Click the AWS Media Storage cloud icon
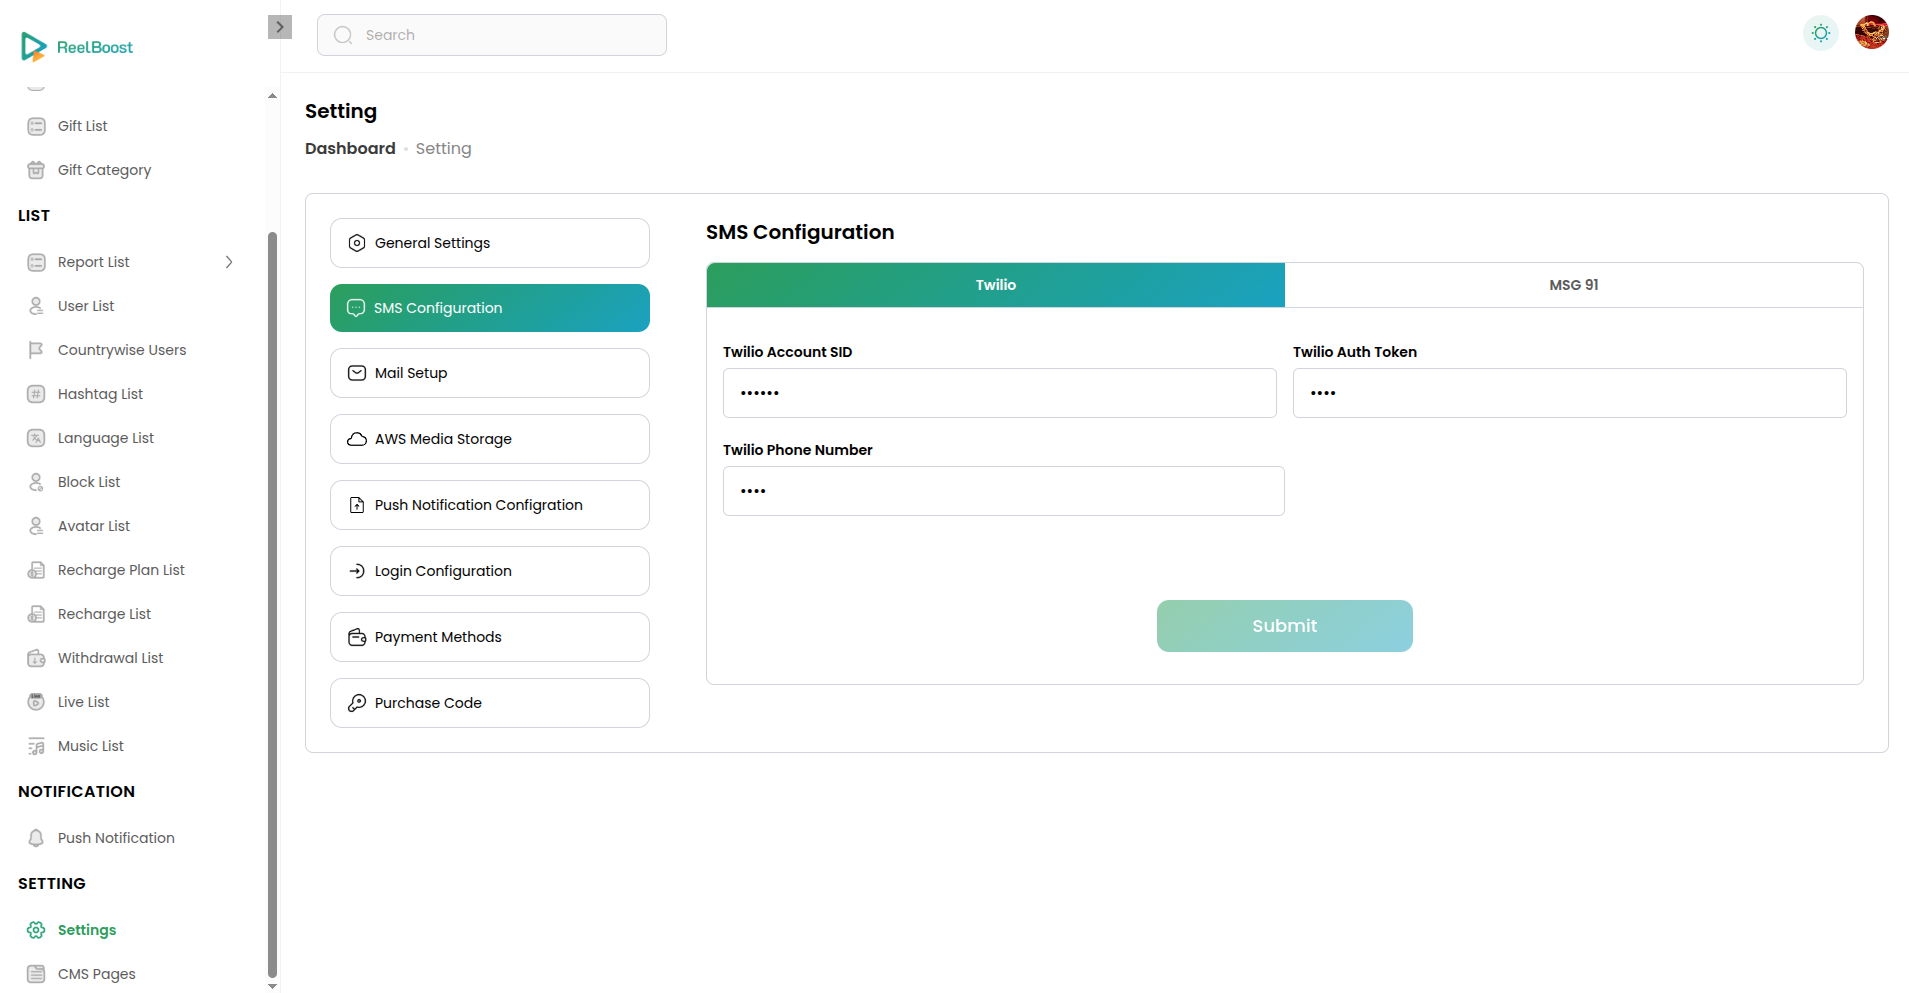This screenshot has height=993, width=1909. point(357,439)
